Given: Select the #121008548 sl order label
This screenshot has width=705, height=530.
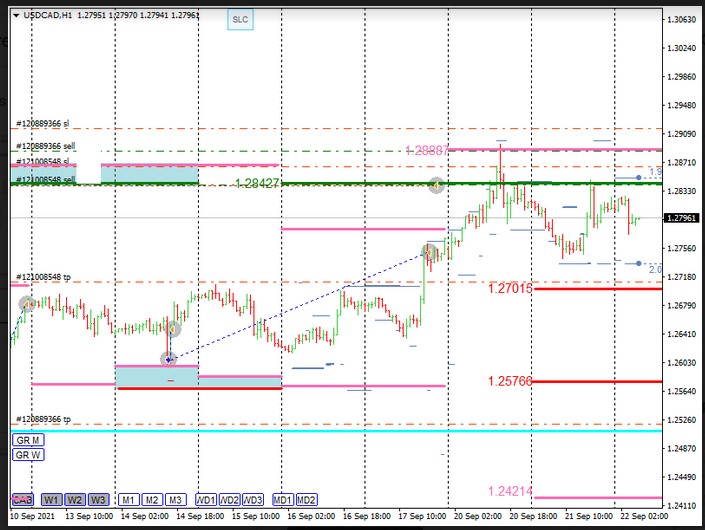Looking at the screenshot, I should [x=43, y=161].
